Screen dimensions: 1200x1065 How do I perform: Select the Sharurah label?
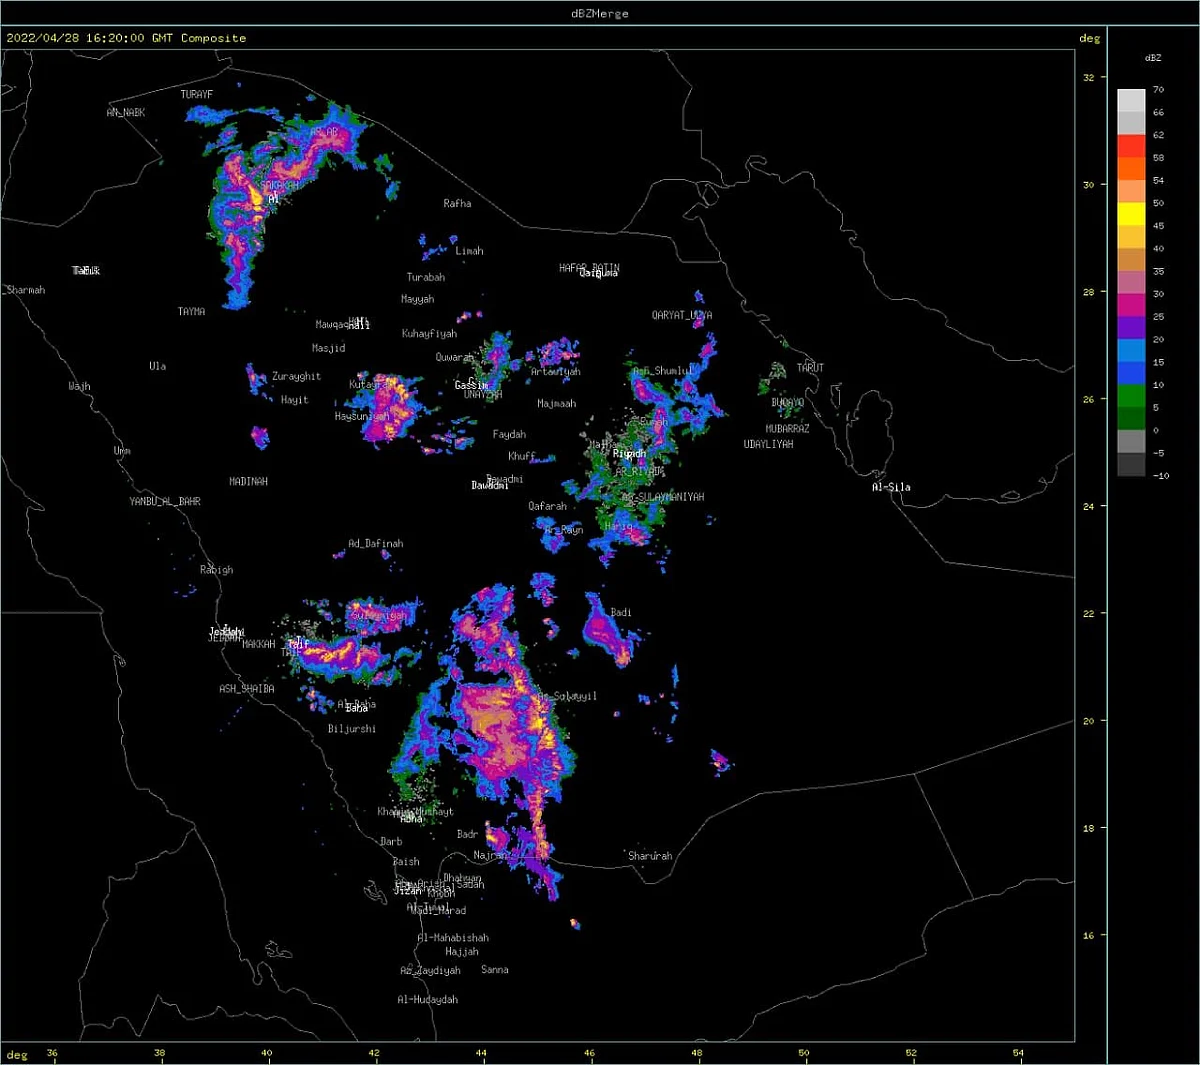tap(650, 856)
